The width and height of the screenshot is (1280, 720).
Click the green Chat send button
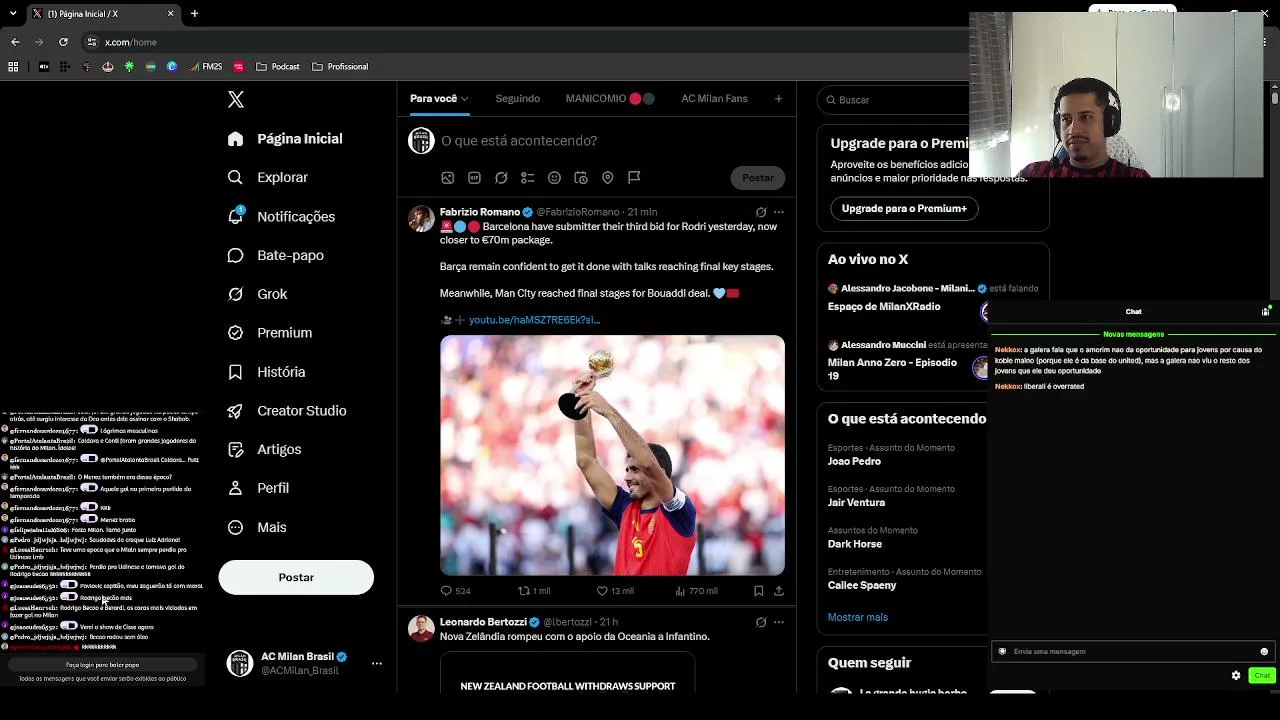pyautogui.click(x=1262, y=676)
